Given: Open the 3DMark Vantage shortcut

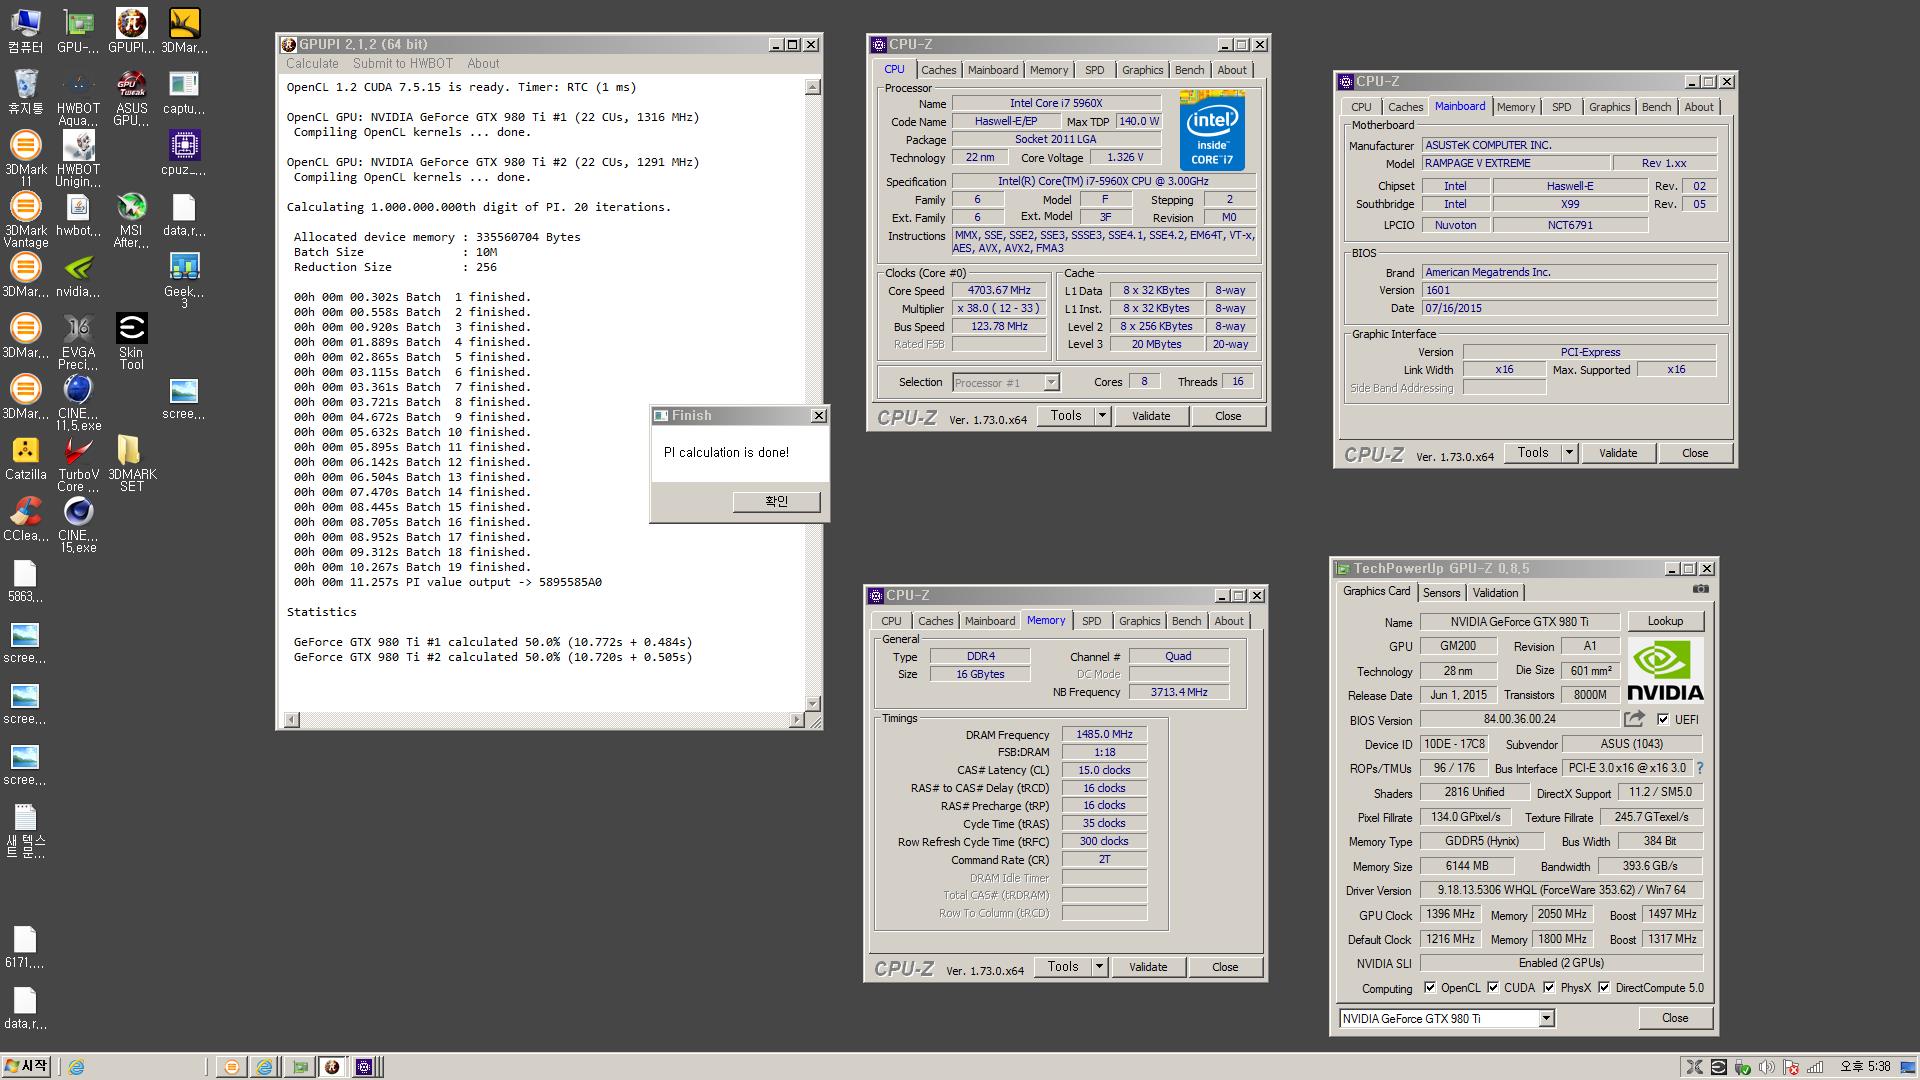Looking at the screenshot, I should (x=26, y=219).
